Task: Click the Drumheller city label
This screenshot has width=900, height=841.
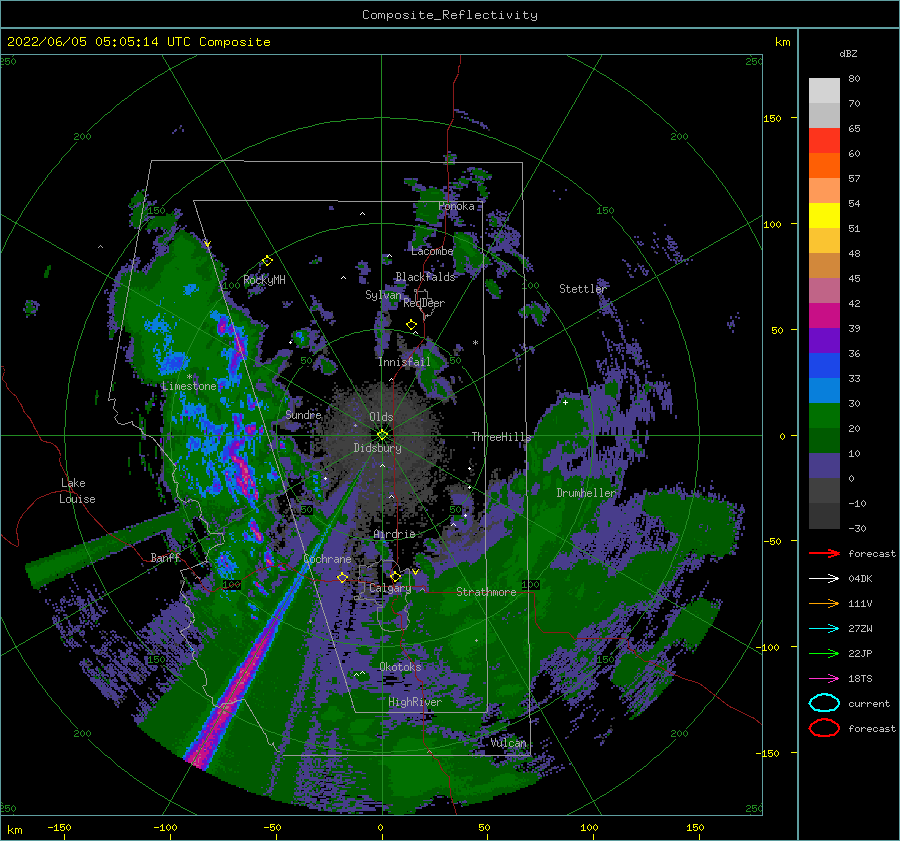Action: [586, 493]
